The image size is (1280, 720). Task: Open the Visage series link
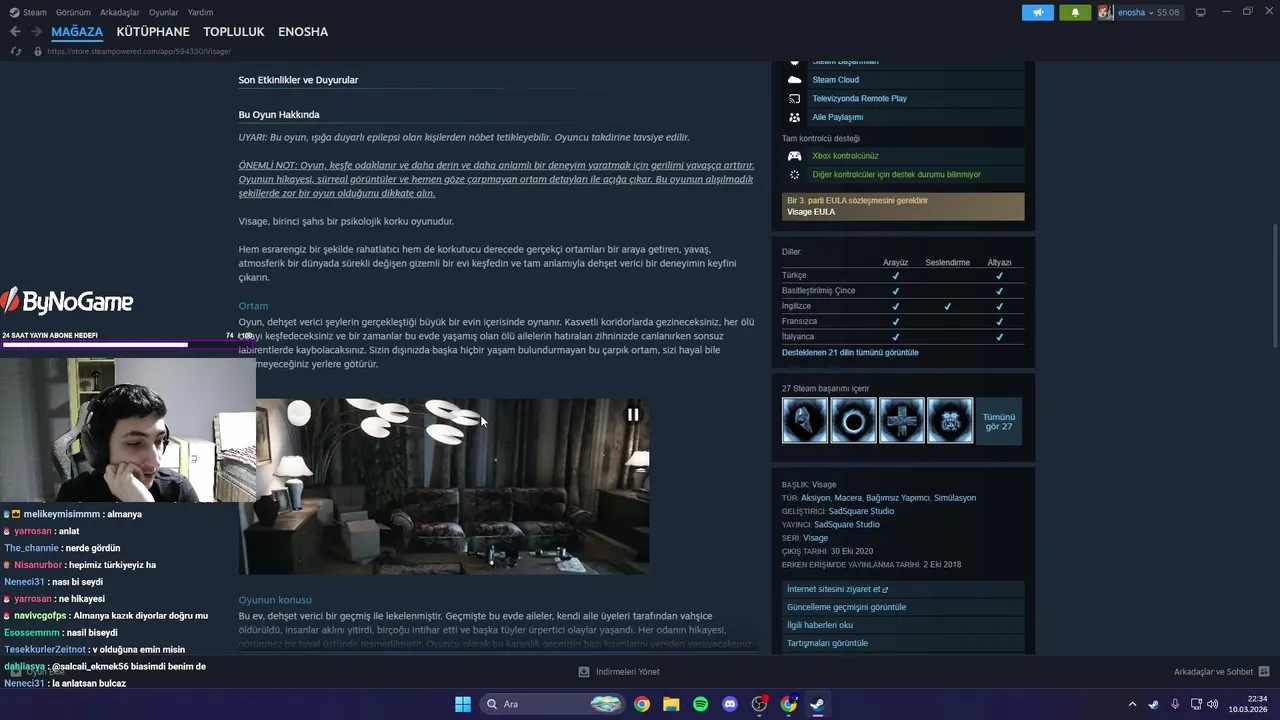(815, 538)
